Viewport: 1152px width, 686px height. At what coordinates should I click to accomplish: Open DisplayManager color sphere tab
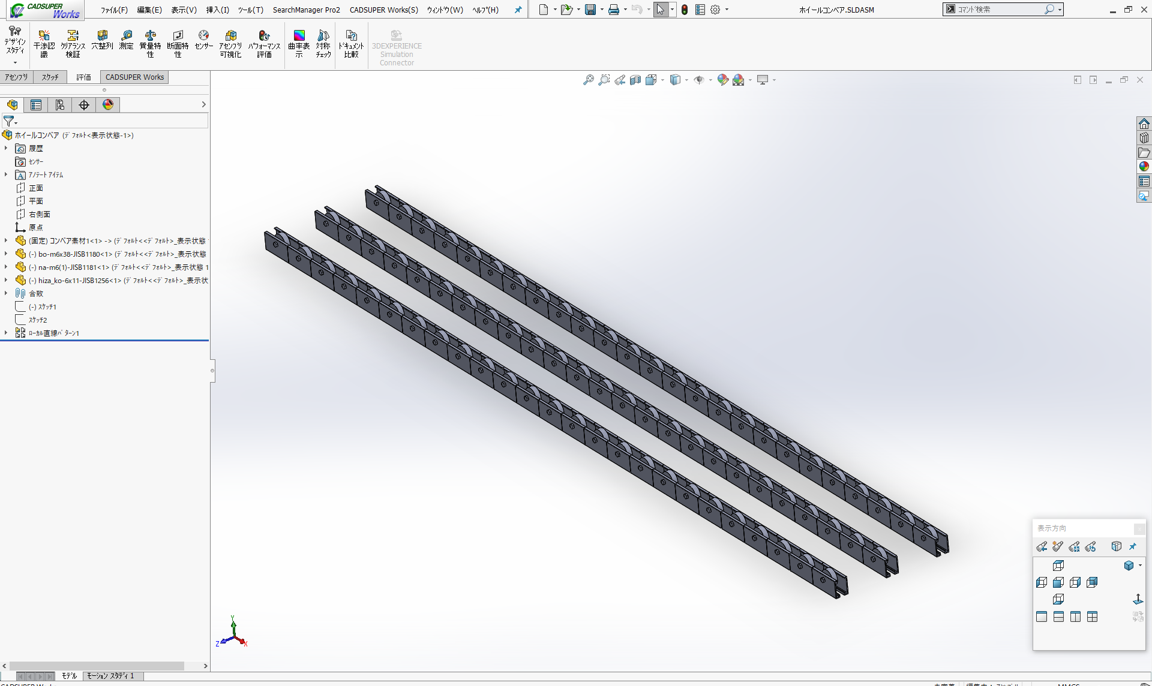[108, 105]
